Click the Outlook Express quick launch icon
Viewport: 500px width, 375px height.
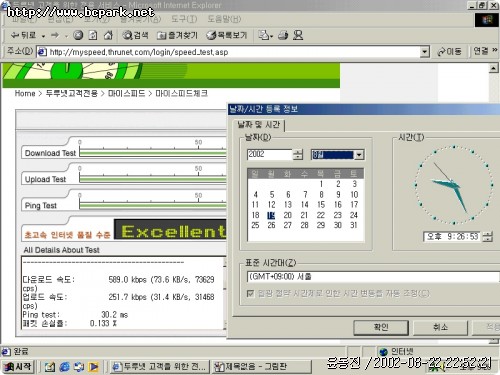[x=79, y=367]
